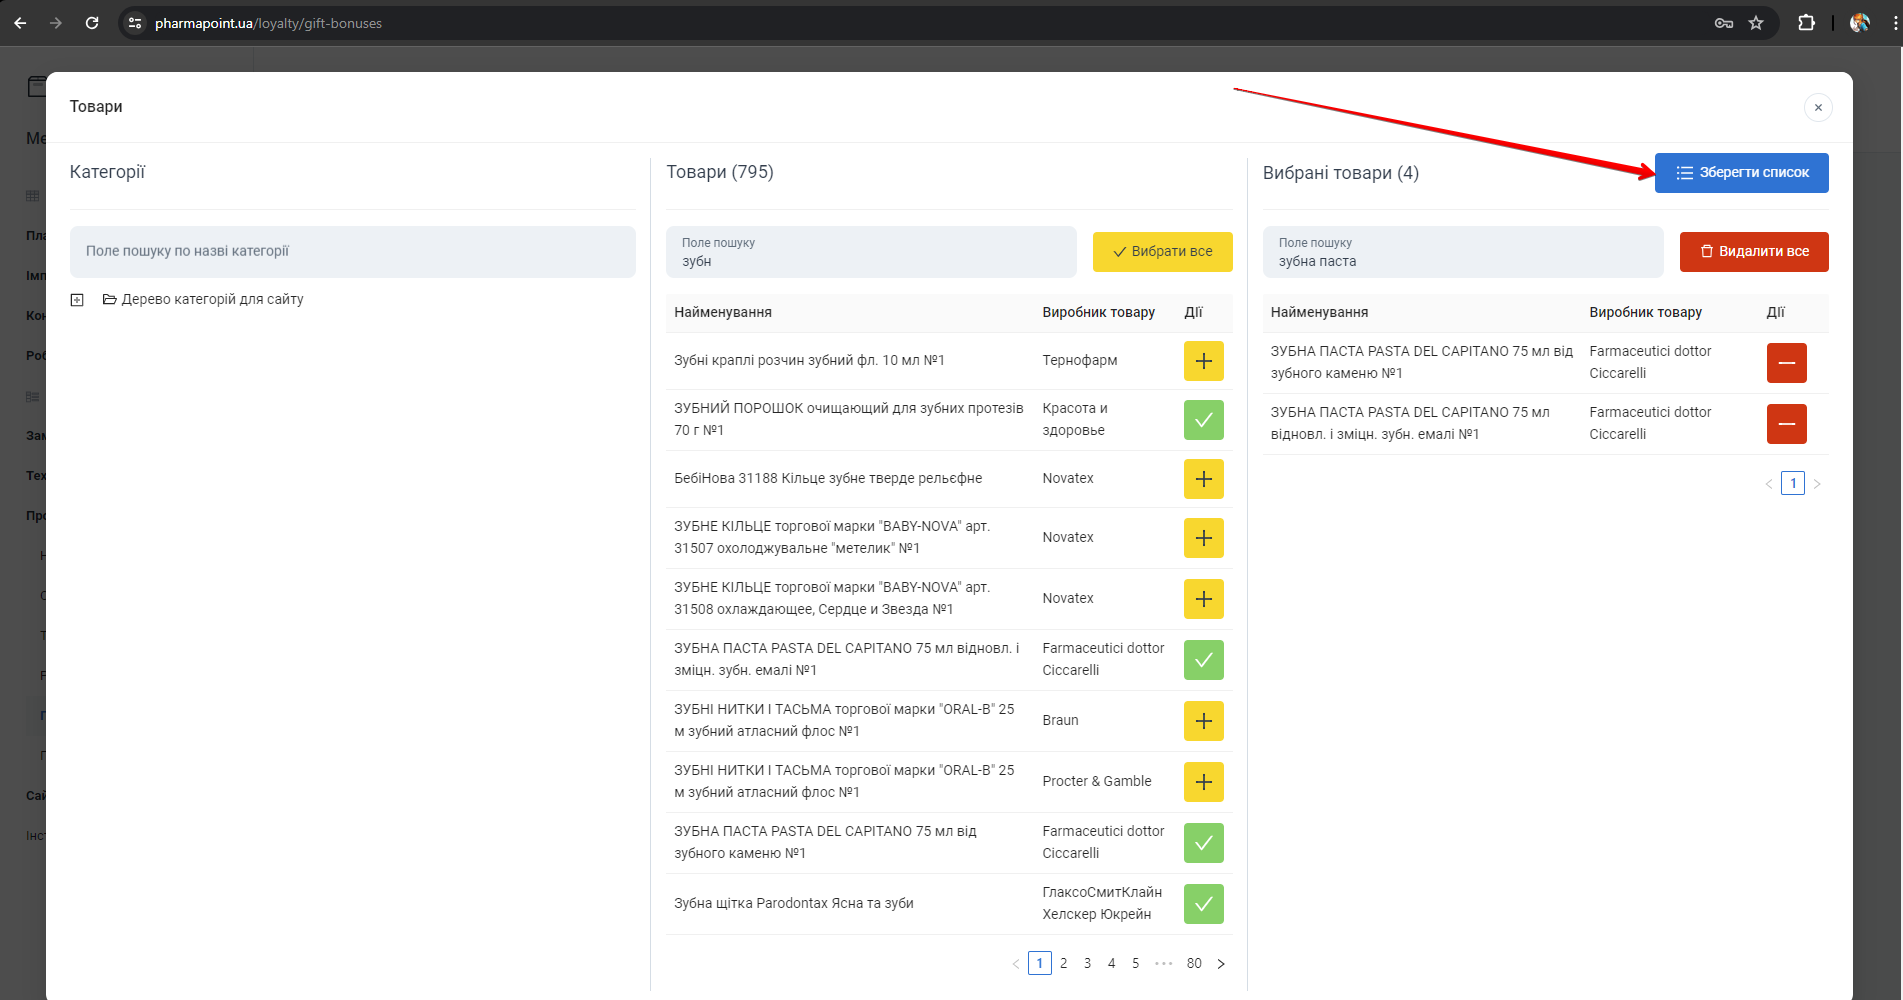Viewport: 1903px width, 1000px height.
Task: Focus category name search field
Action: (x=352, y=252)
